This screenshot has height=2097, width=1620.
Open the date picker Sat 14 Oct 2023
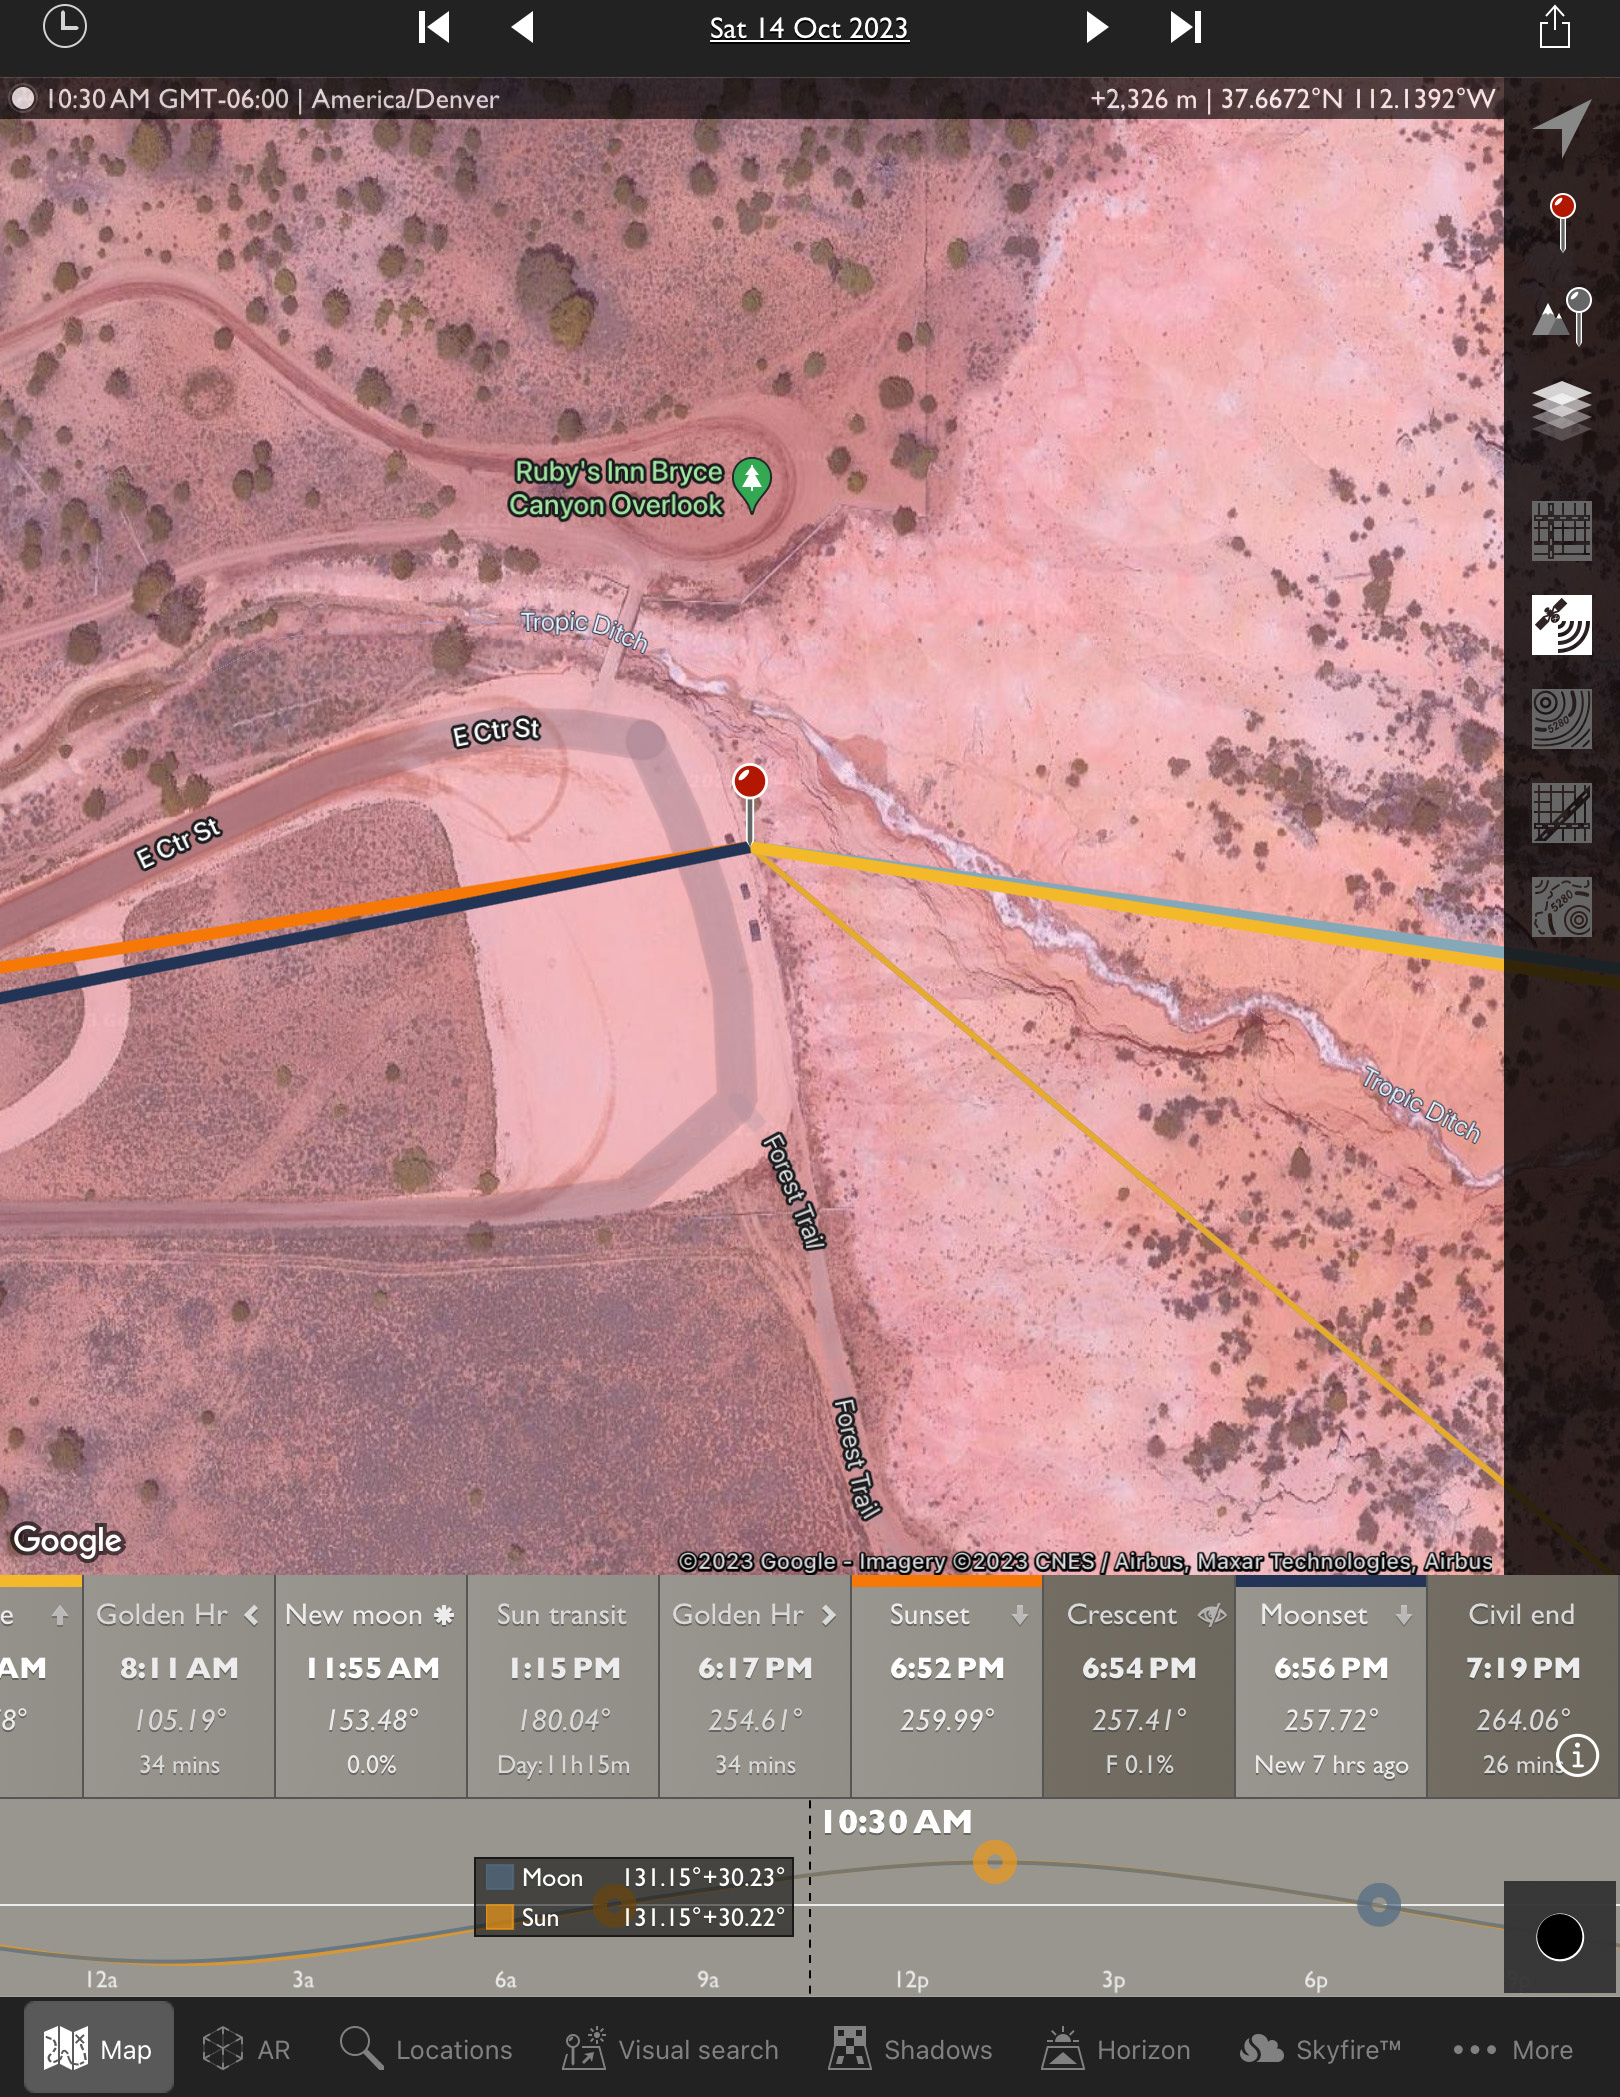coord(809,28)
